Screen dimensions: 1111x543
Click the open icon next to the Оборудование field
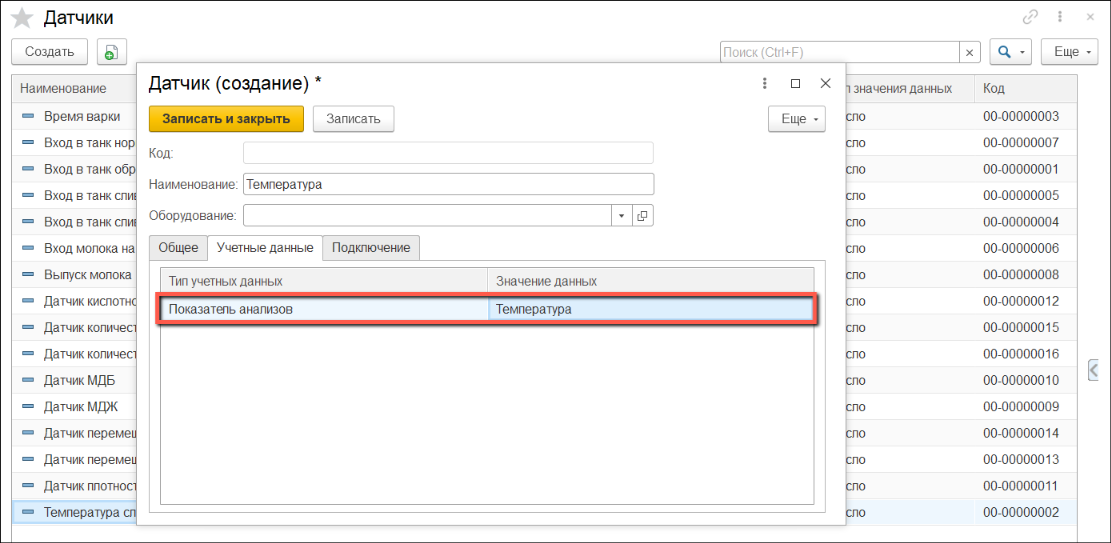(643, 215)
